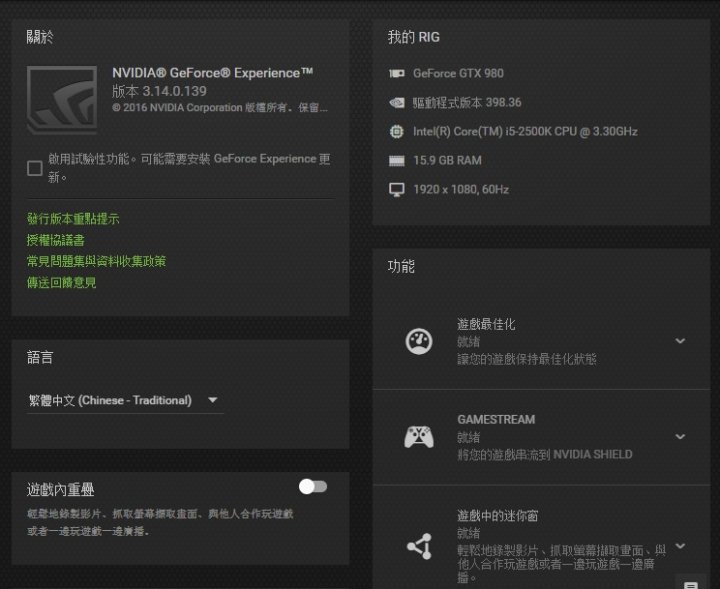Image resolution: width=720 pixels, height=589 pixels.
Task: Enable the 啟用試驗性功能 checkbox
Action: 35,168
